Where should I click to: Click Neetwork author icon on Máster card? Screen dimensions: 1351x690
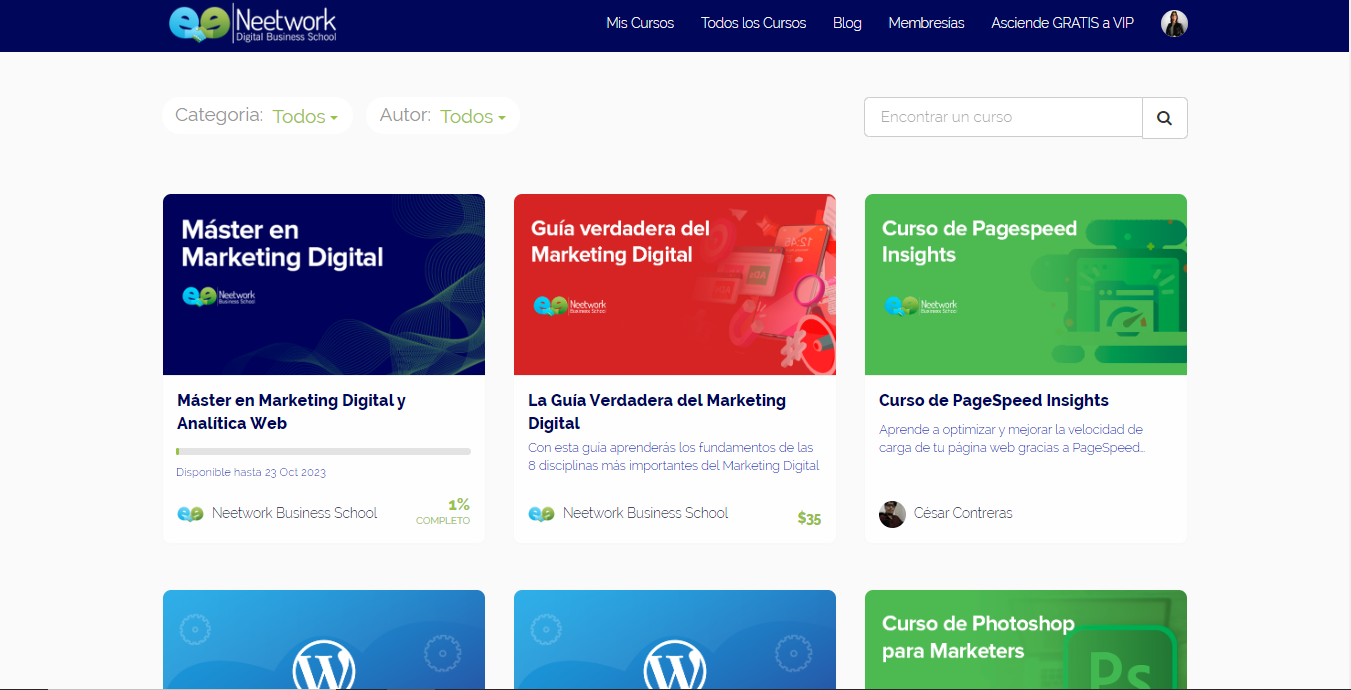point(190,514)
